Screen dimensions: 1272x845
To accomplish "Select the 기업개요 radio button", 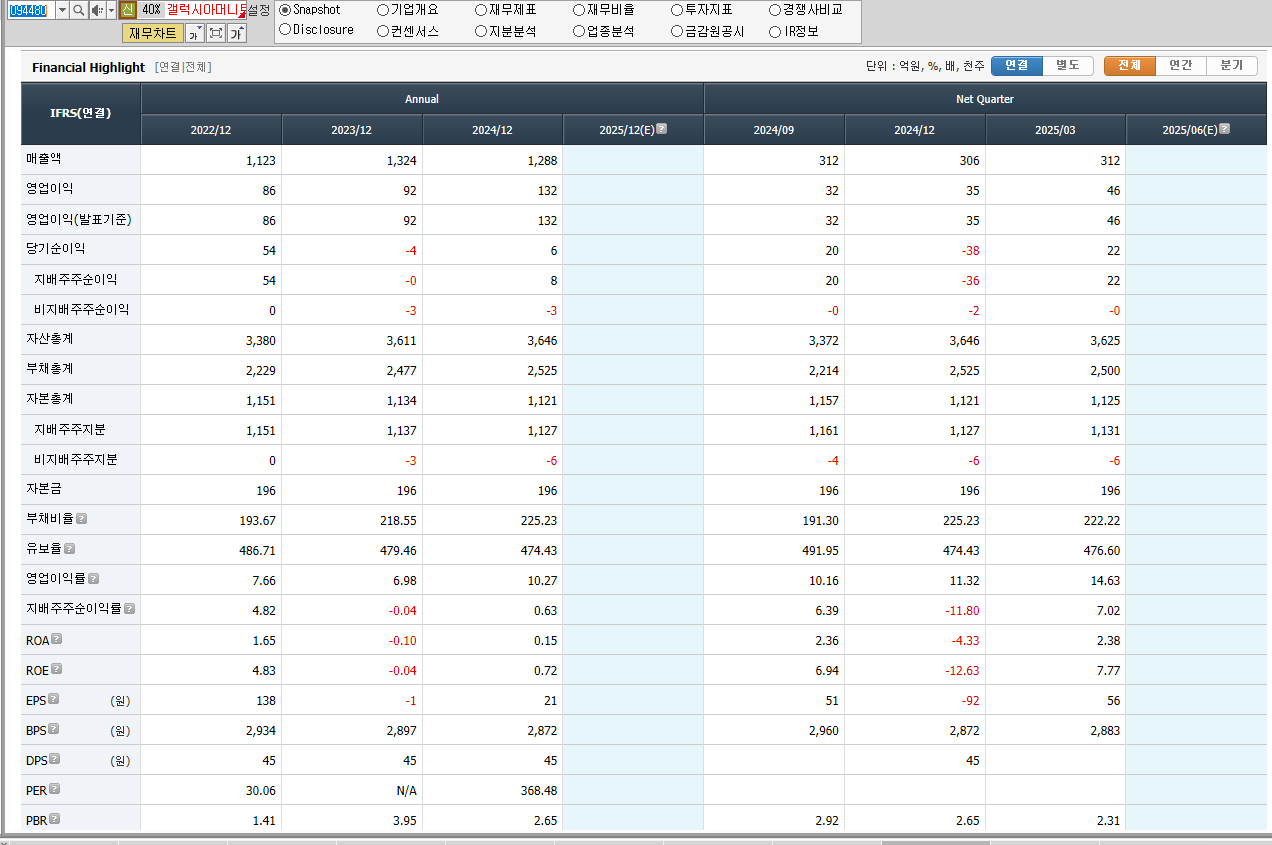I will (383, 10).
